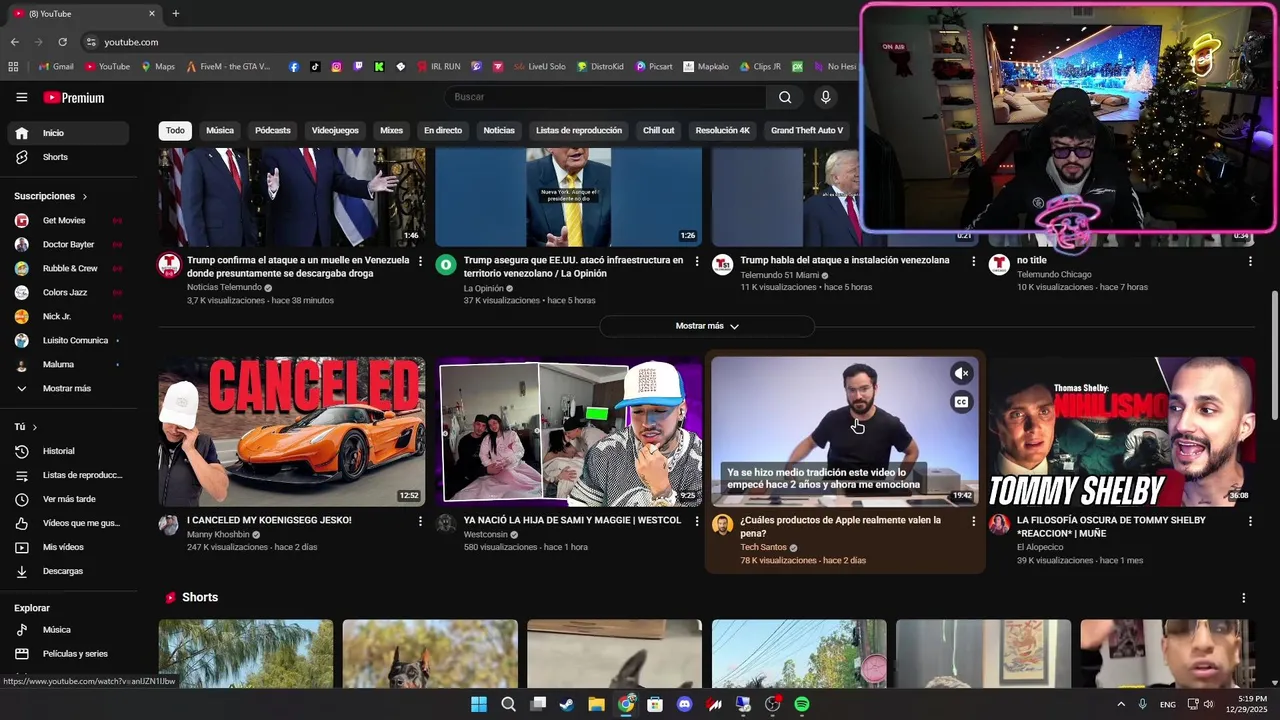The height and width of the screenshot is (720, 1280).
Task: Click the YouTube search input field
Action: coord(605,97)
